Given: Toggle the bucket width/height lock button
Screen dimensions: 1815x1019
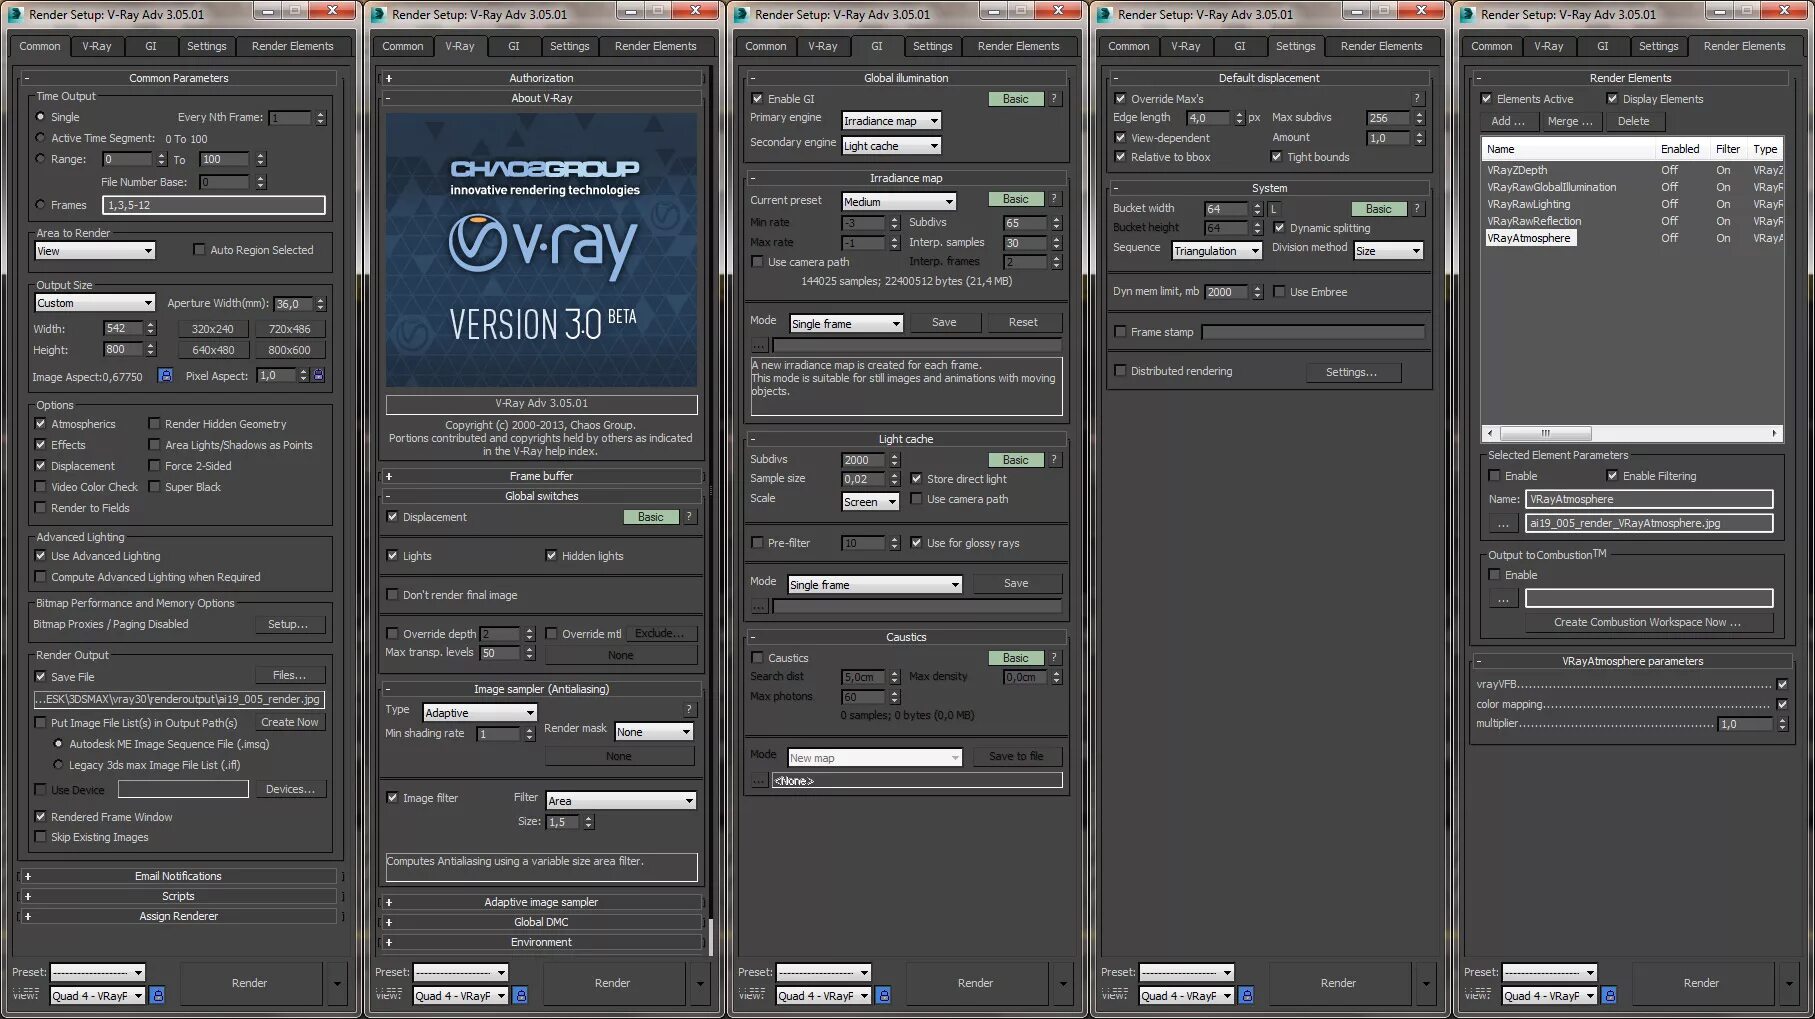Looking at the screenshot, I should (1275, 209).
